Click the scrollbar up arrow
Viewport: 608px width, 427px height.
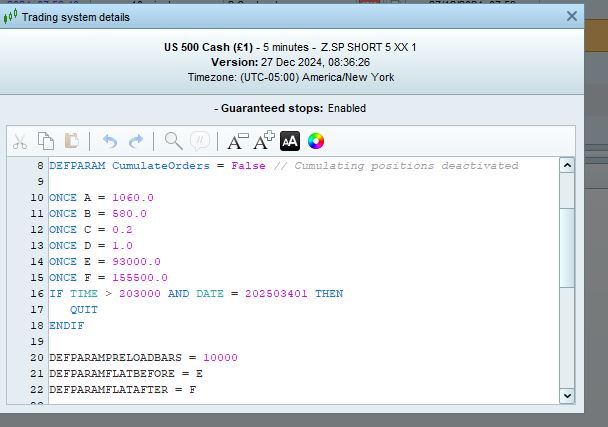coord(567,166)
